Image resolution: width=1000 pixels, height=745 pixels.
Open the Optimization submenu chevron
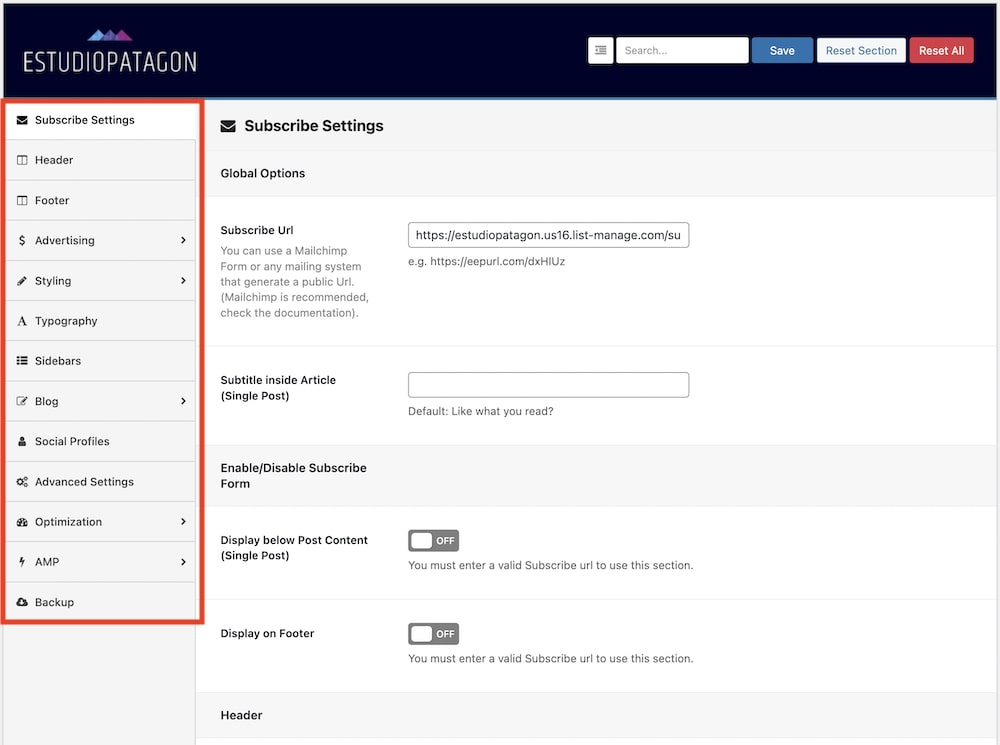click(x=183, y=521)
